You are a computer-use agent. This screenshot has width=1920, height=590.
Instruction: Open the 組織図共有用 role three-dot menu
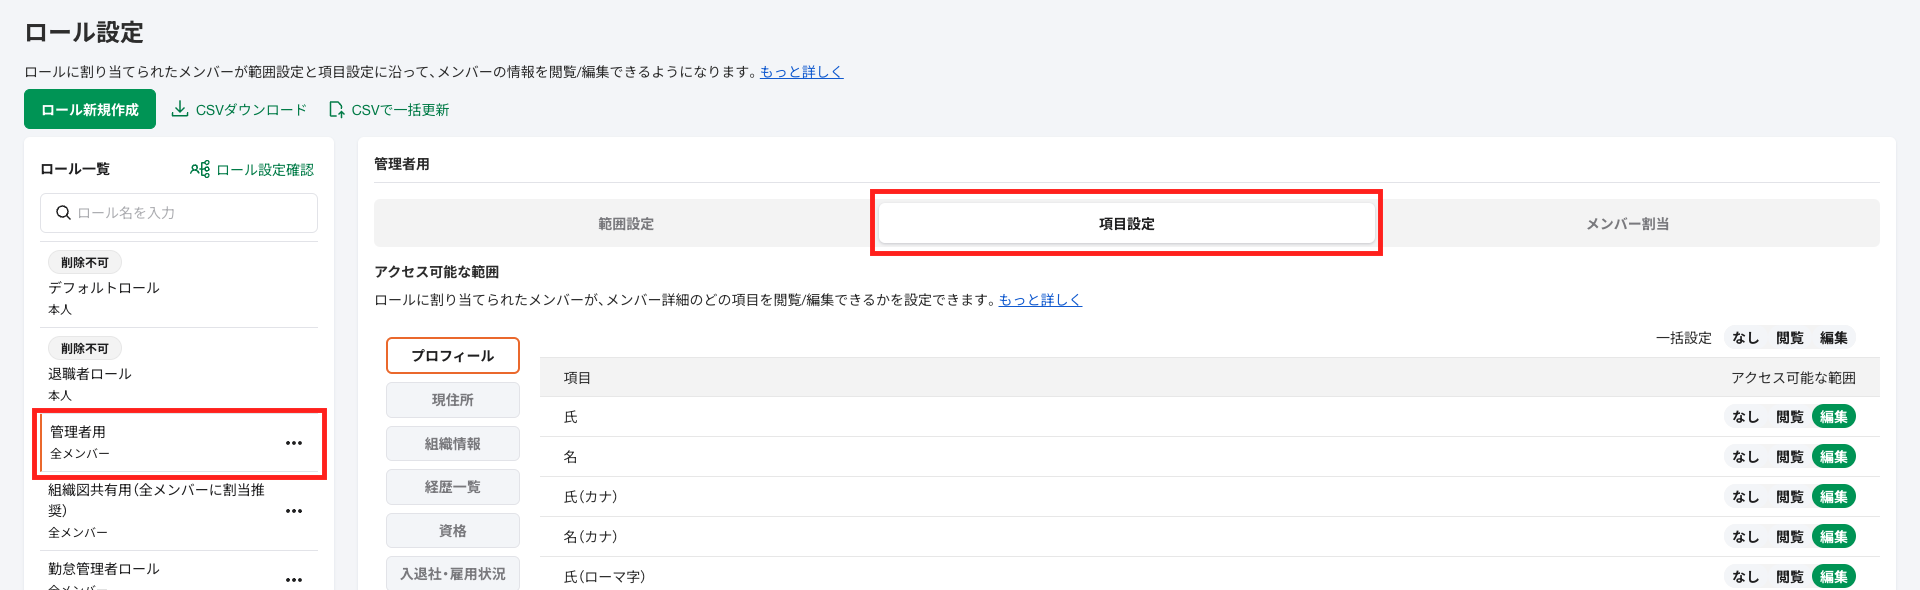294,511
